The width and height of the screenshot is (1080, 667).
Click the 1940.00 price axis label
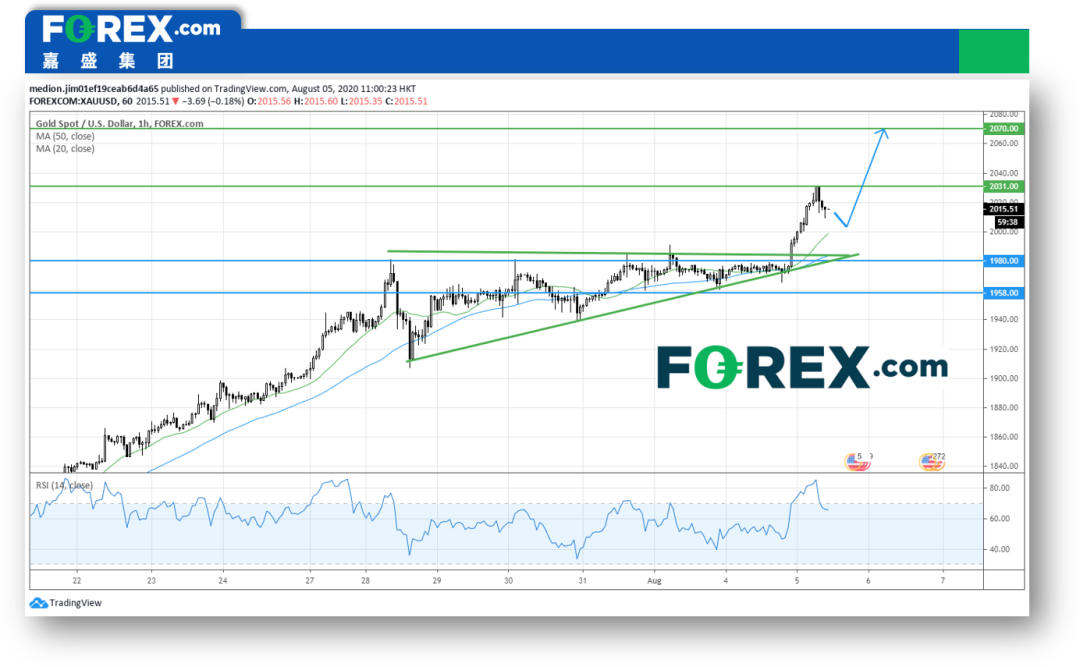1004,319
